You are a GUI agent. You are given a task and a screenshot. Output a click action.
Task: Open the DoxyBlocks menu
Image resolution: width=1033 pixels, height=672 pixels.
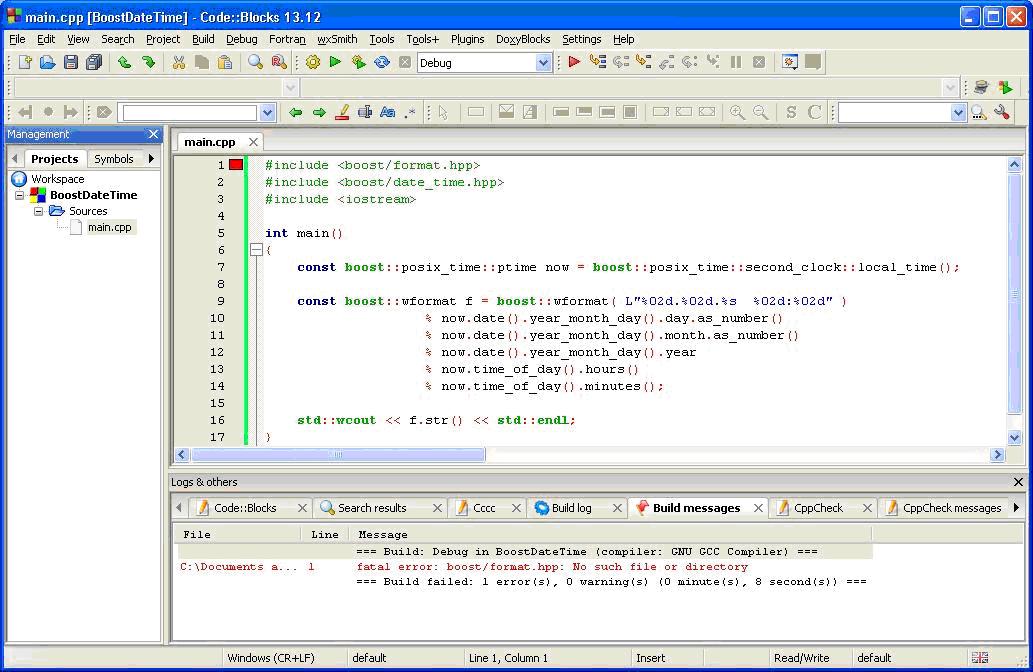(x=522, y=40)
